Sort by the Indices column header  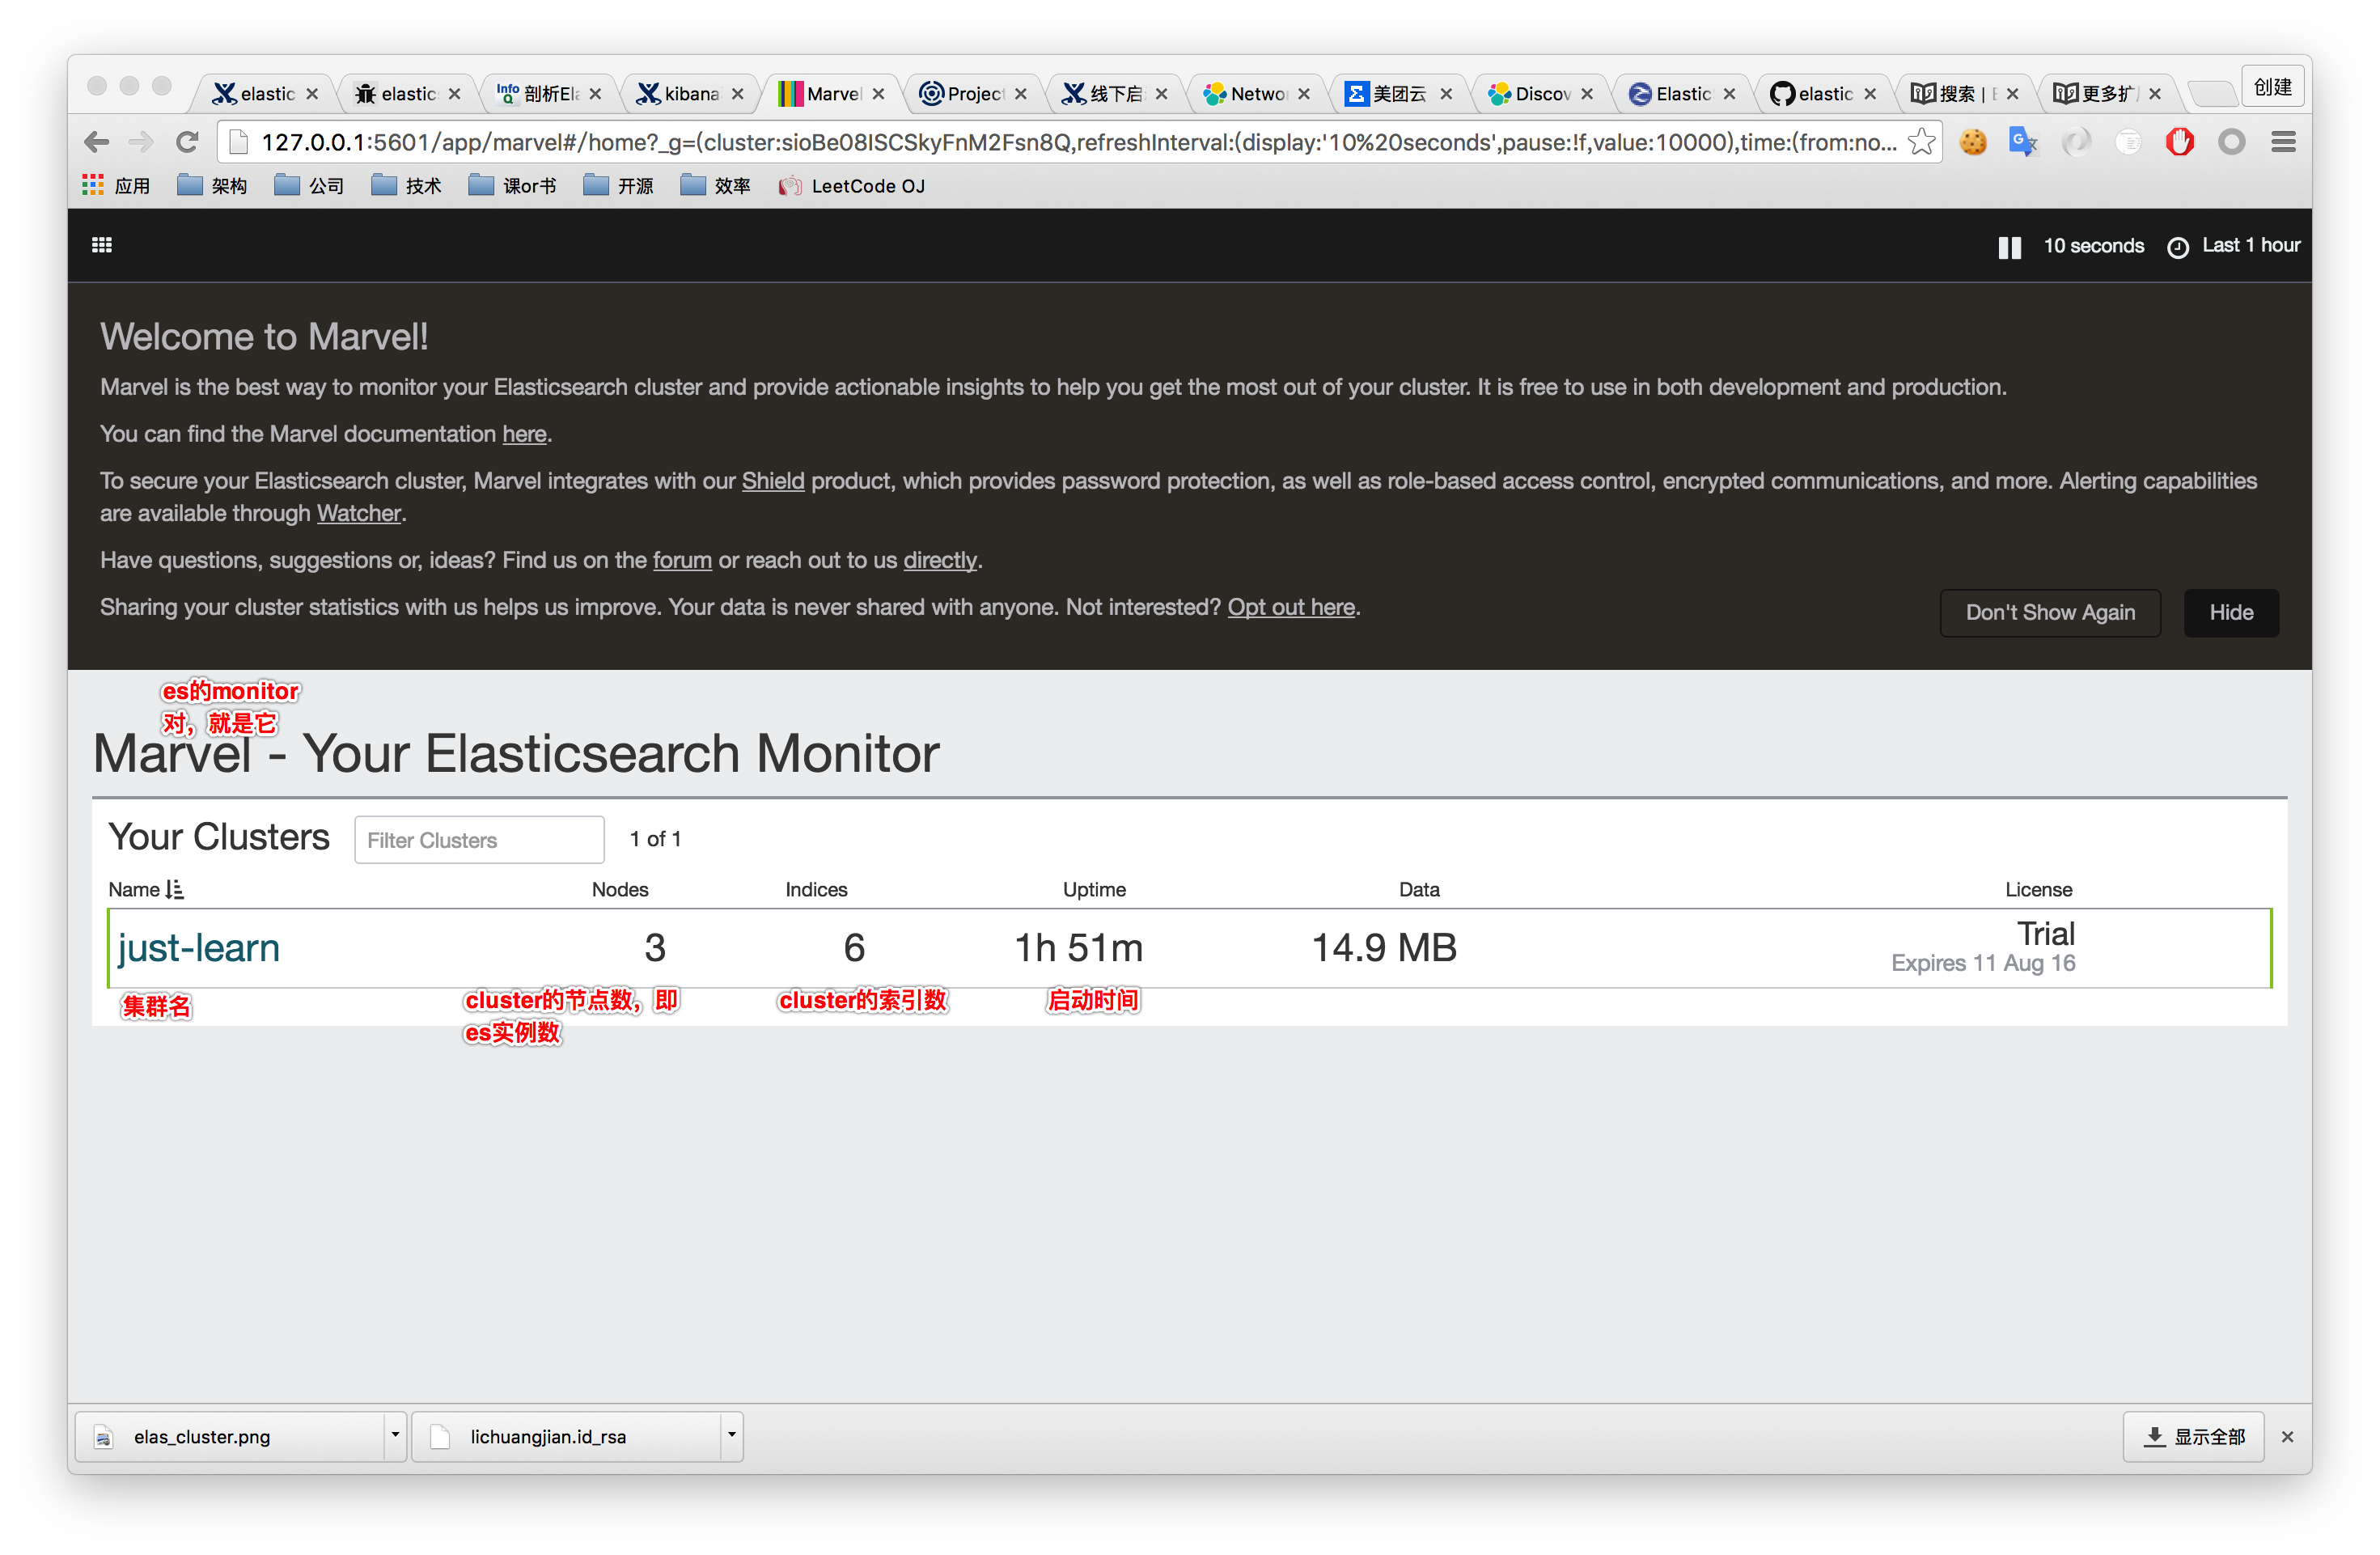pos(816,889)
